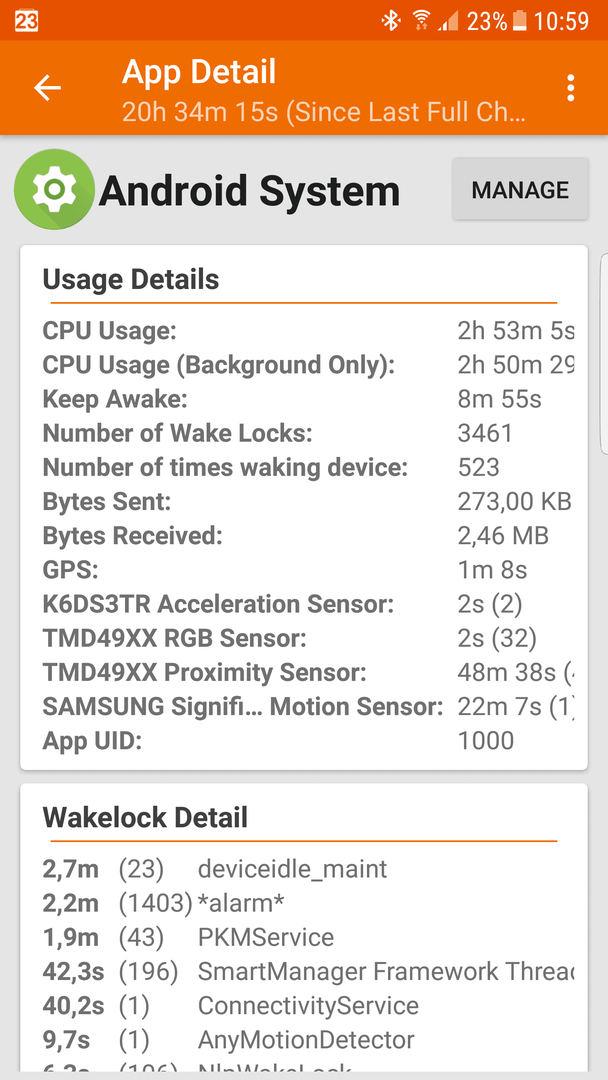Tap the battery icon in status bar

tap(519, 21)
